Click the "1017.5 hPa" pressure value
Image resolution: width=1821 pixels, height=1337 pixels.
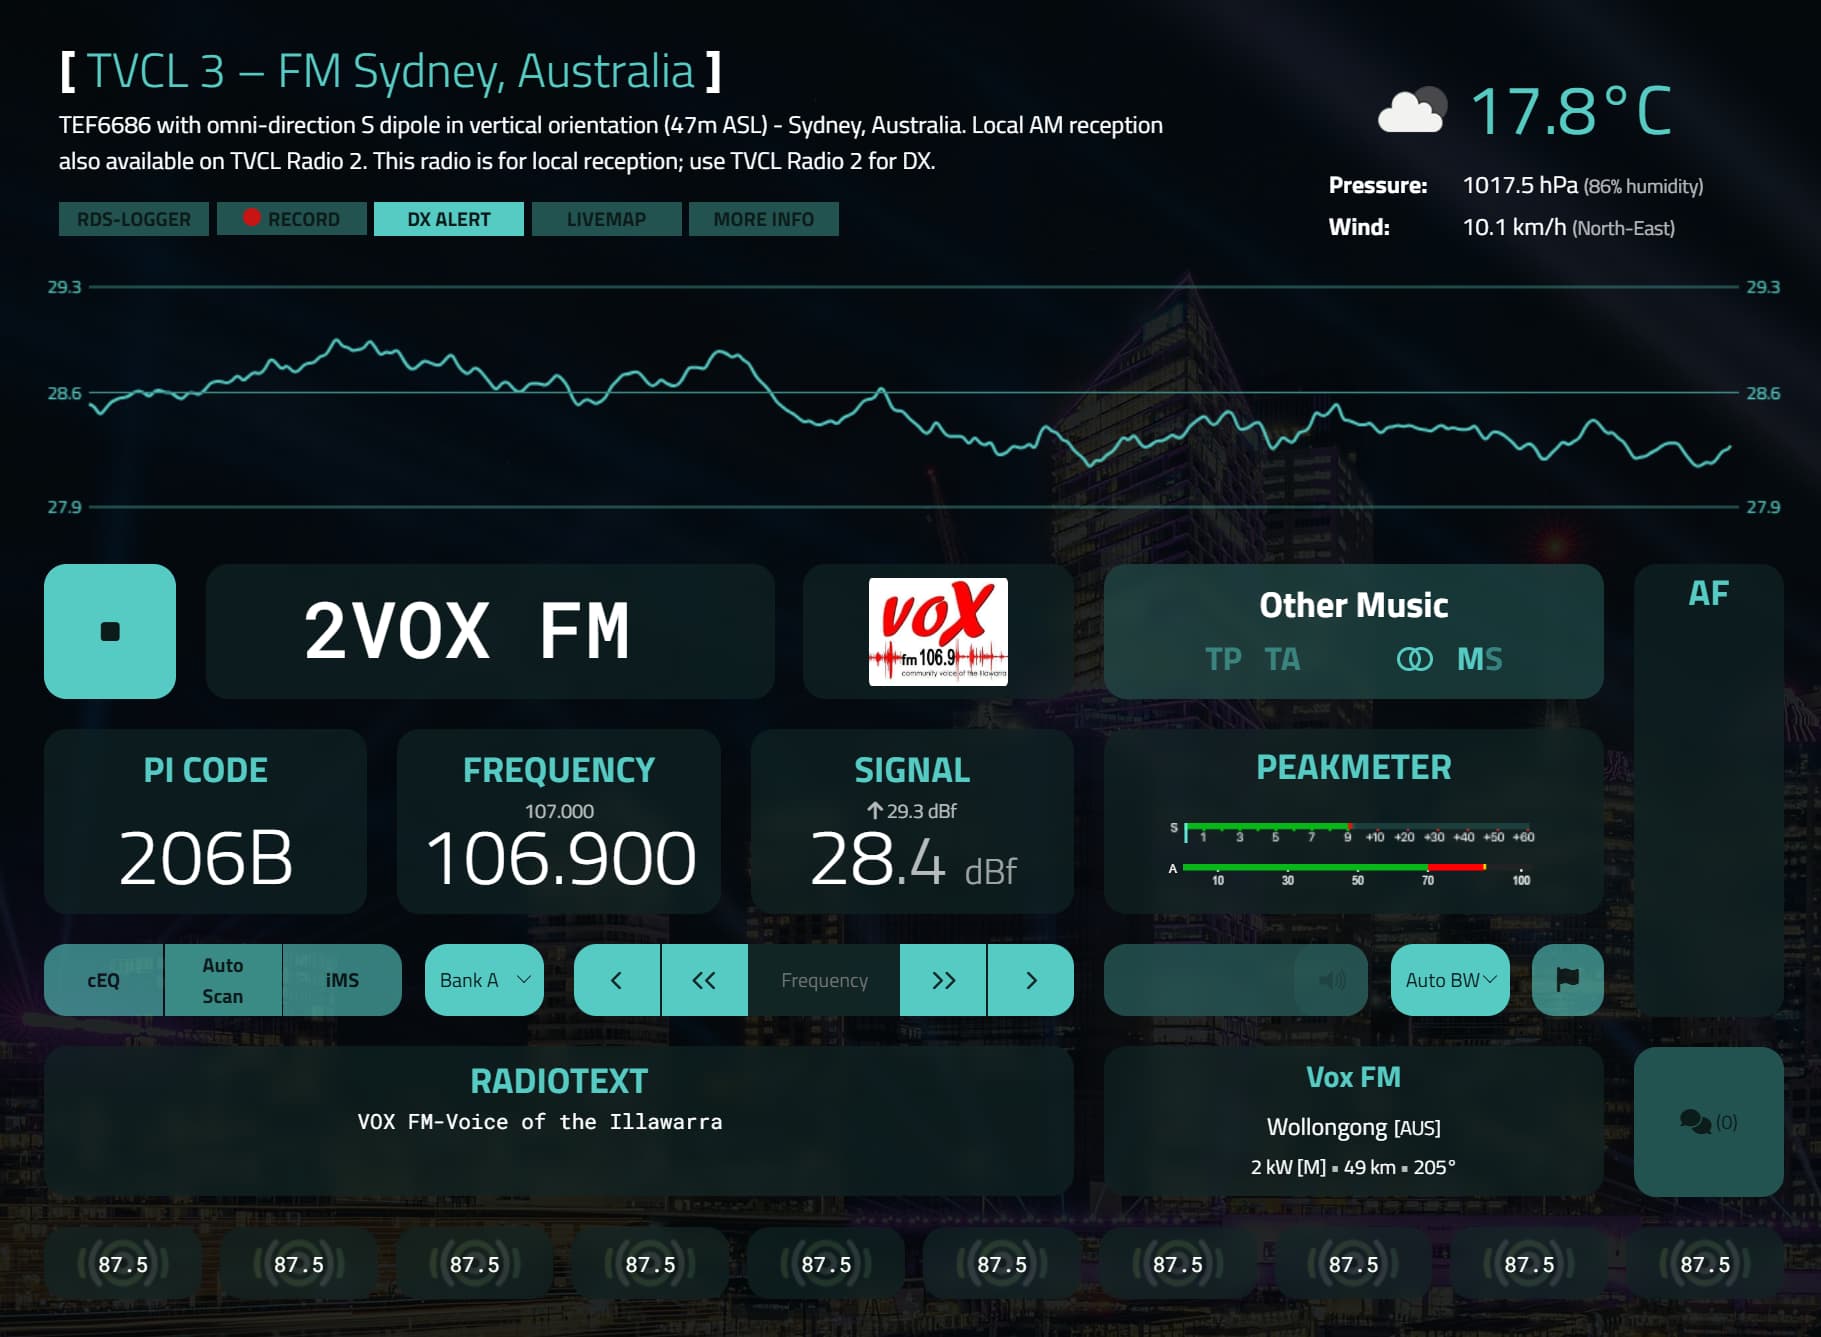1520,185
